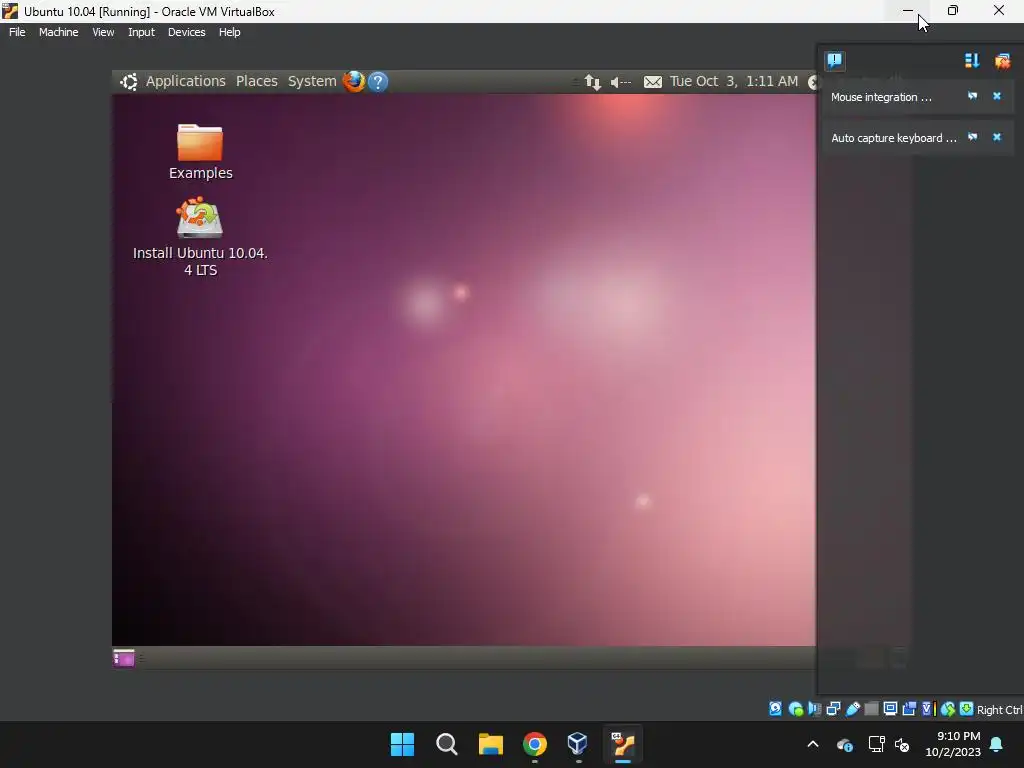Viewport: 1024px width, 768px height.
Task: Open Windows network tray icon
Action: pos(876,744)
